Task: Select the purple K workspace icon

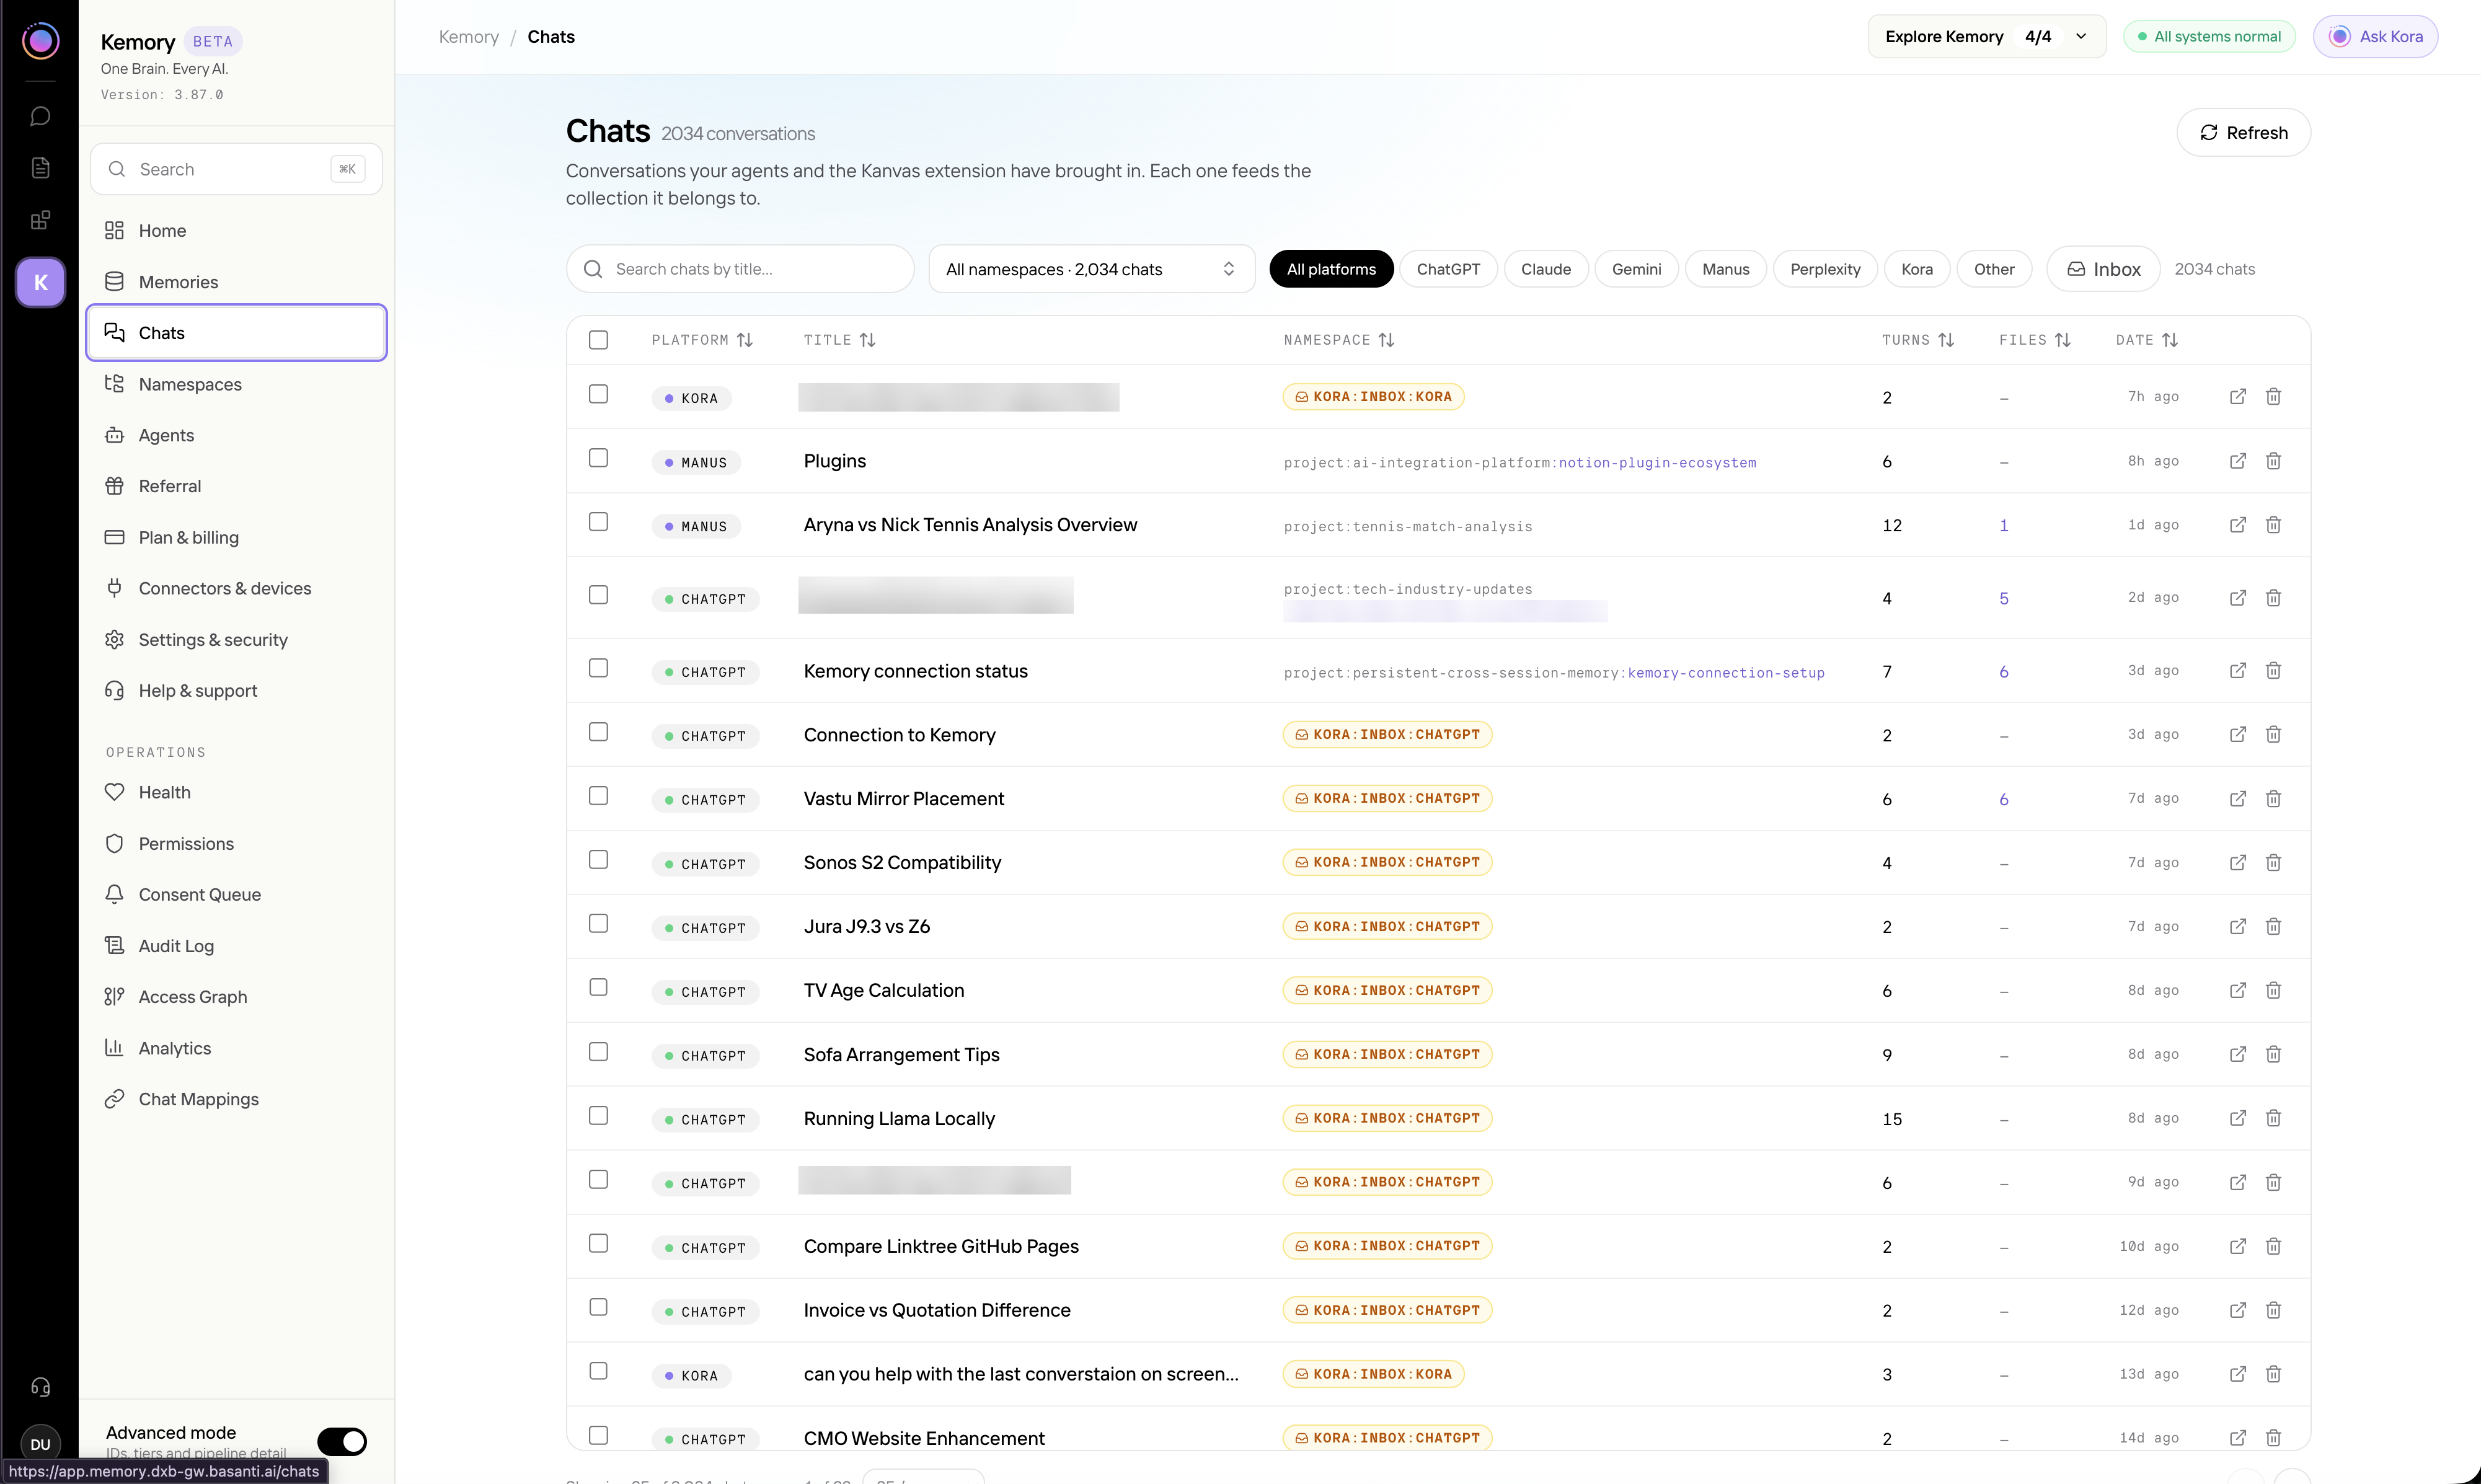Action: click(40, 282)
